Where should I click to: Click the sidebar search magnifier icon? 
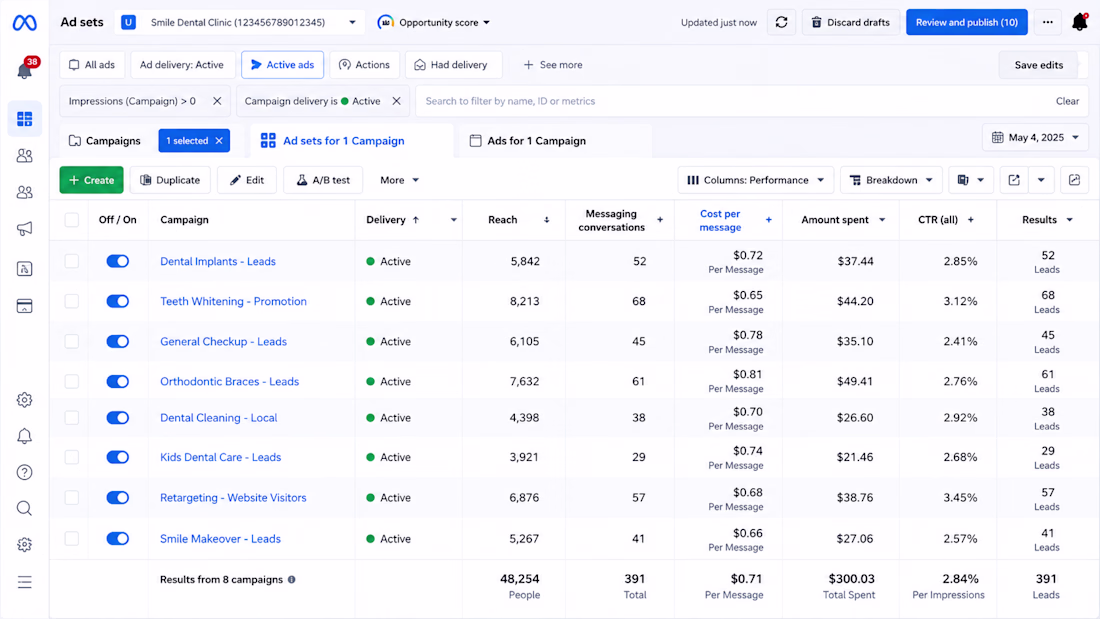coord(25,508)
